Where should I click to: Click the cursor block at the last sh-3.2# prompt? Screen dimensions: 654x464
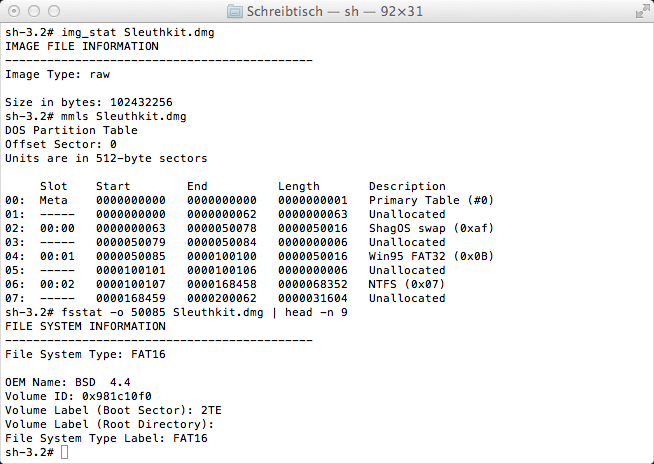[x=64, y=452]
